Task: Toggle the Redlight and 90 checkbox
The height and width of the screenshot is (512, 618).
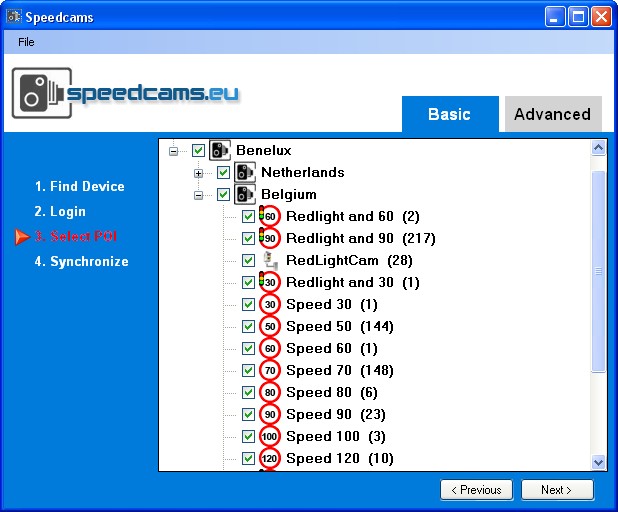Action: [x=248, y=238]
